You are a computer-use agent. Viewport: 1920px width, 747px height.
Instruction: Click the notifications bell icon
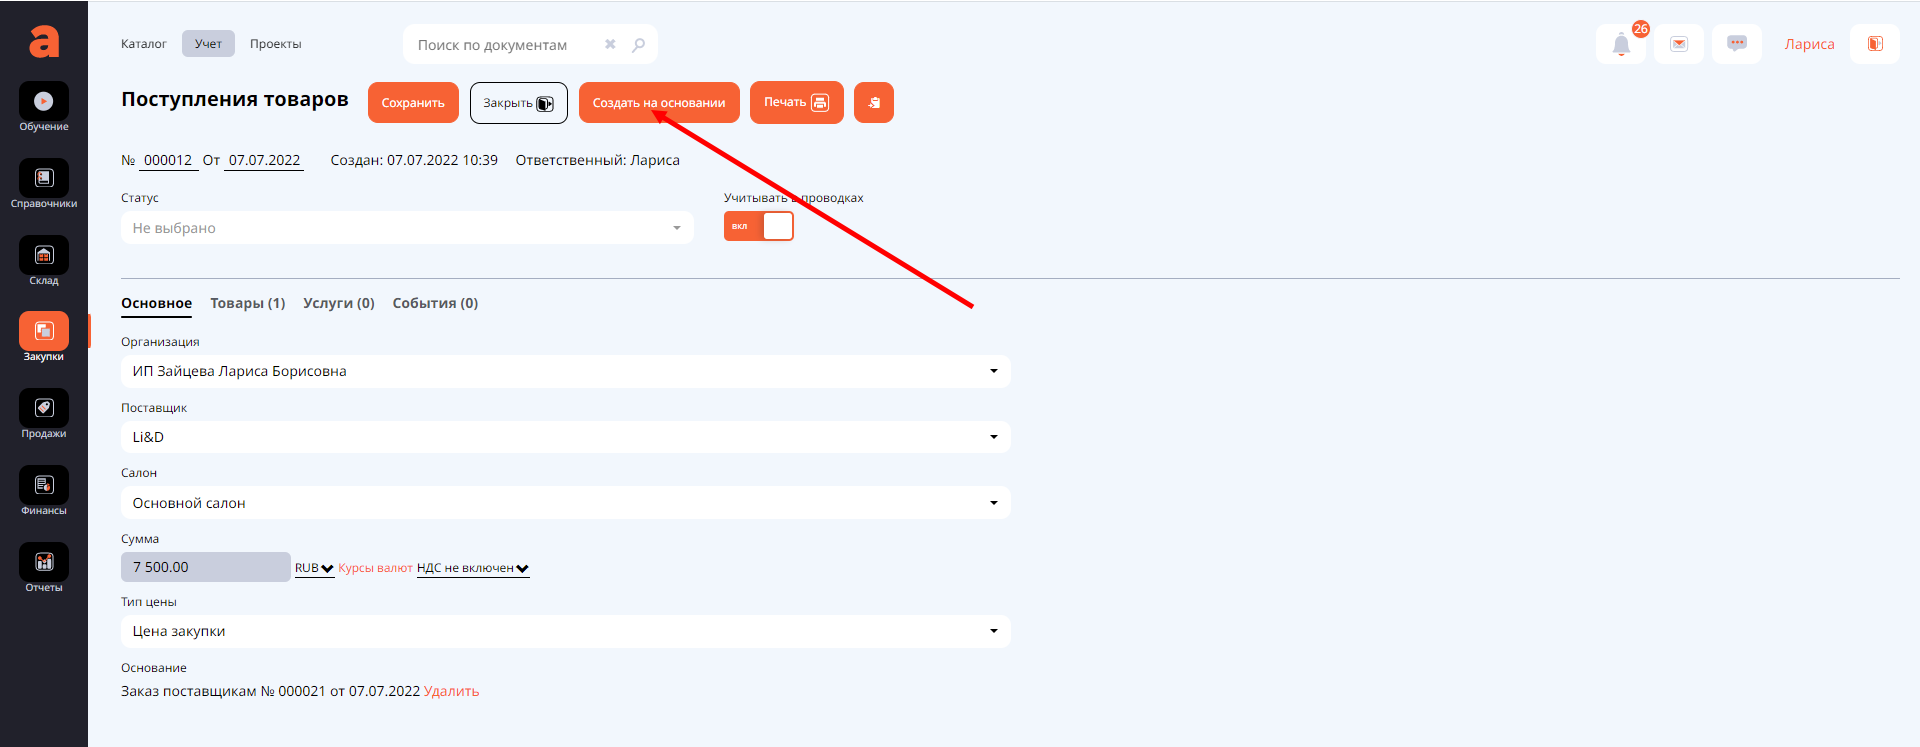(1621, 44)
